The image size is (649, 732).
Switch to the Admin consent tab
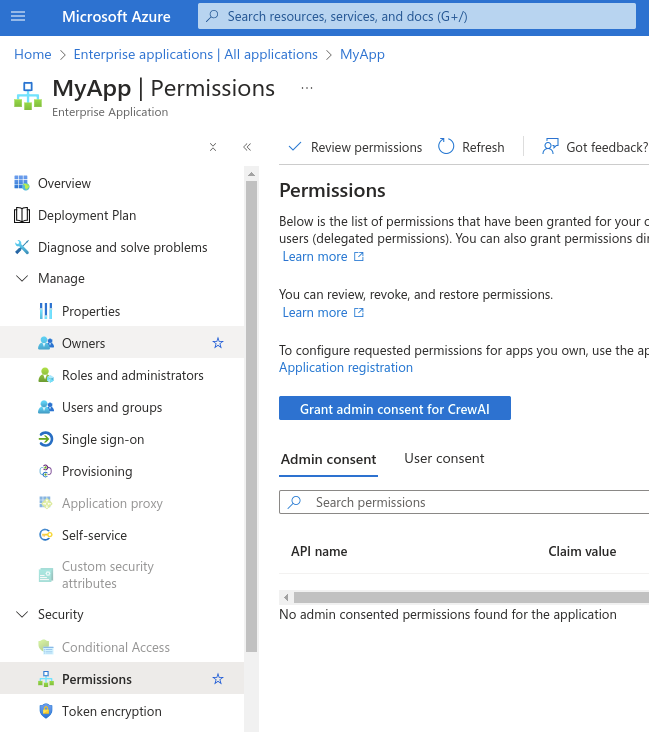[x=328, y=459]
